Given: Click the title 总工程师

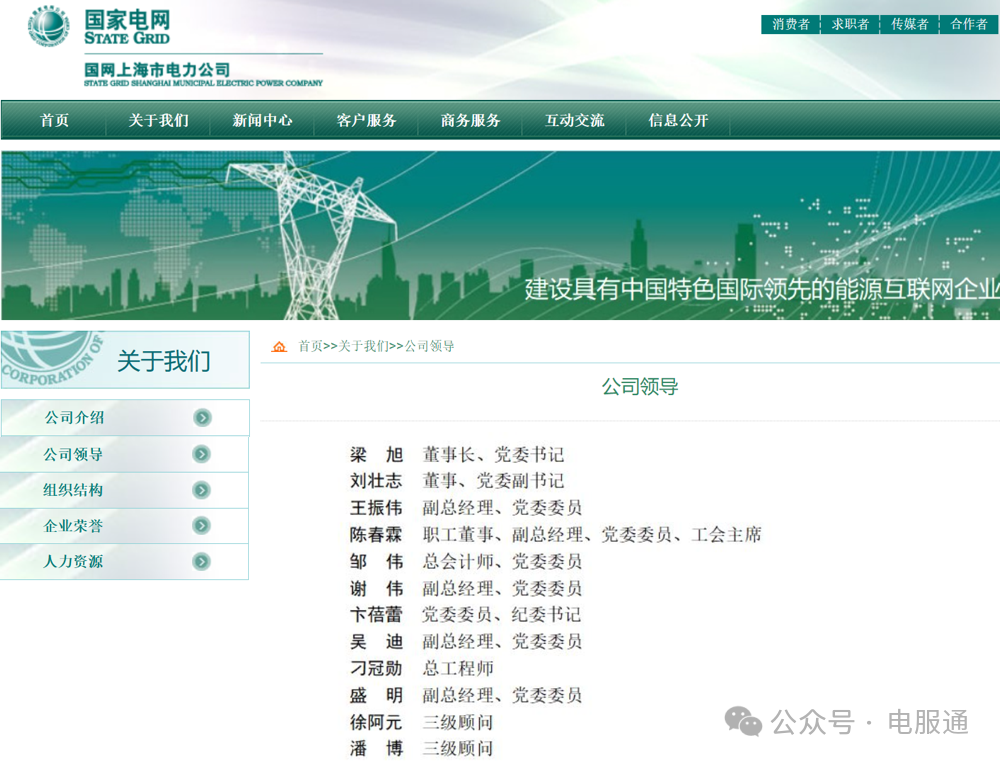Looking at the screenshot, I should [x=458, y=668].
